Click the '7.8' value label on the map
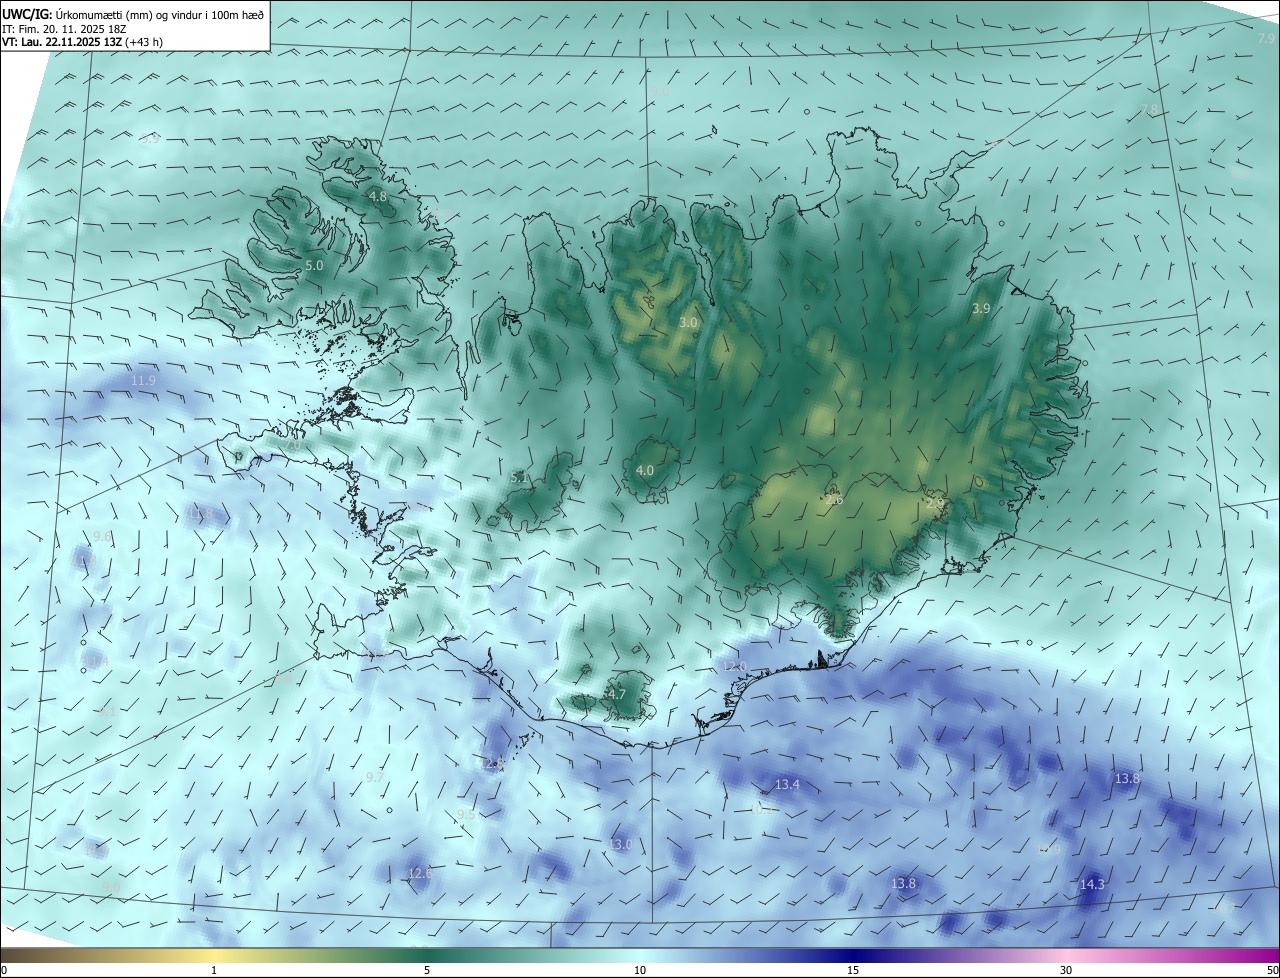The height and width of the screenshot is (978, 1280). 1150,110
